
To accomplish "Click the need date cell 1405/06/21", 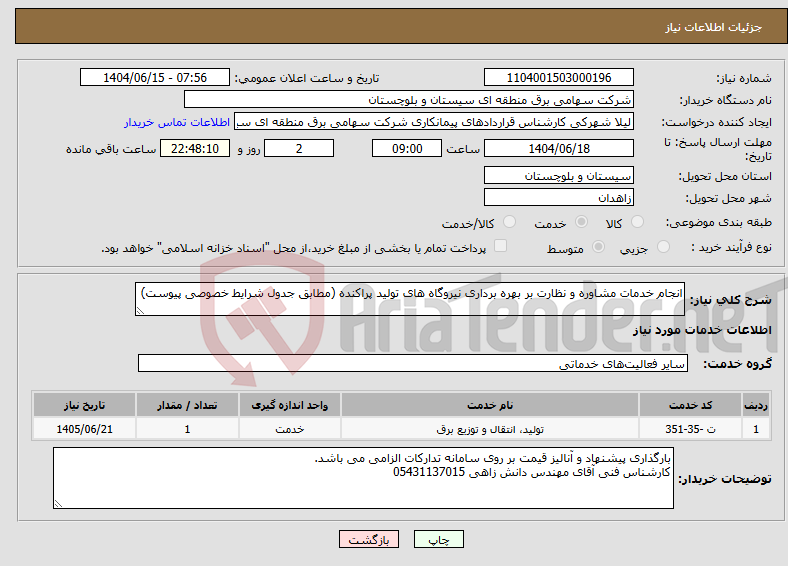I will [x=84, y=429].
